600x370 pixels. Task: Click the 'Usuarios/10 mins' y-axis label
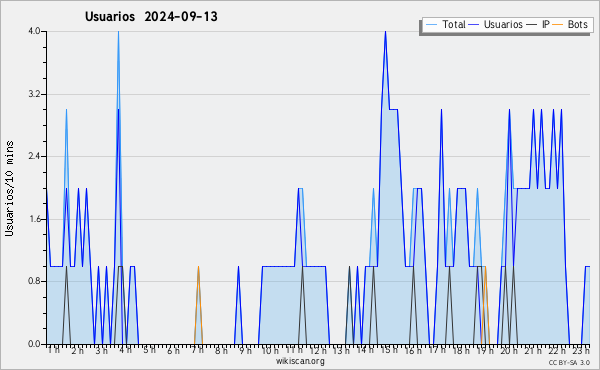(9, 188)
